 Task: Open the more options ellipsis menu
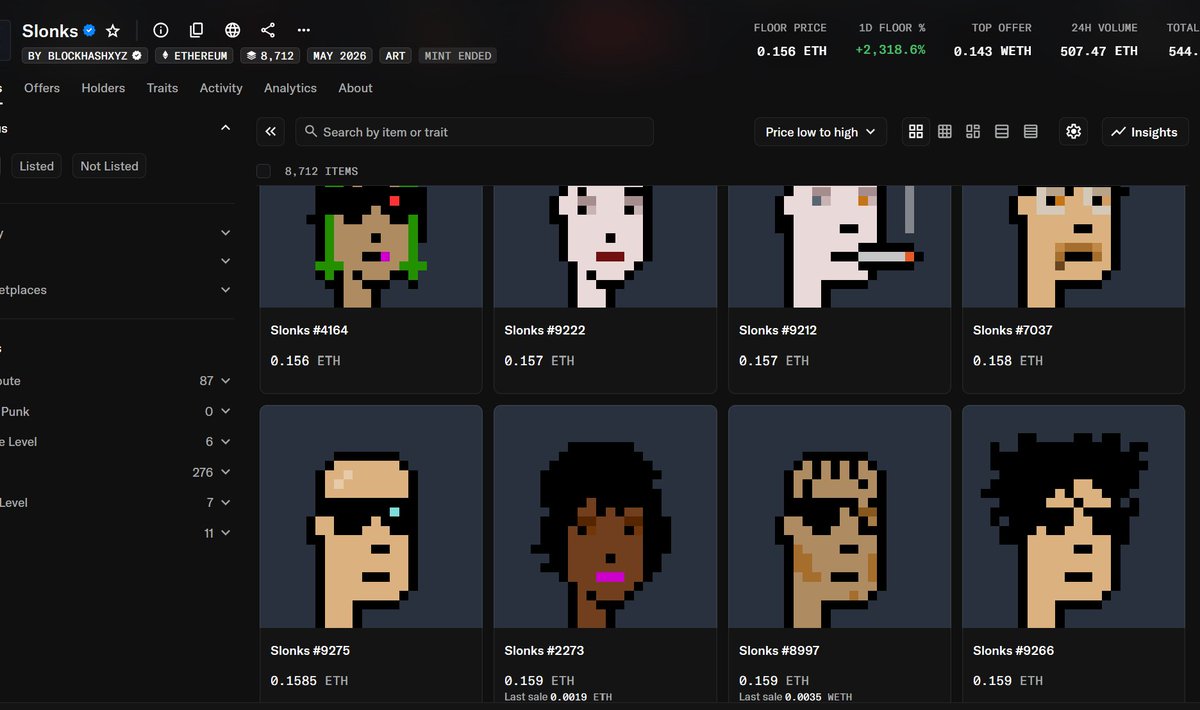[x=304, y=31]
